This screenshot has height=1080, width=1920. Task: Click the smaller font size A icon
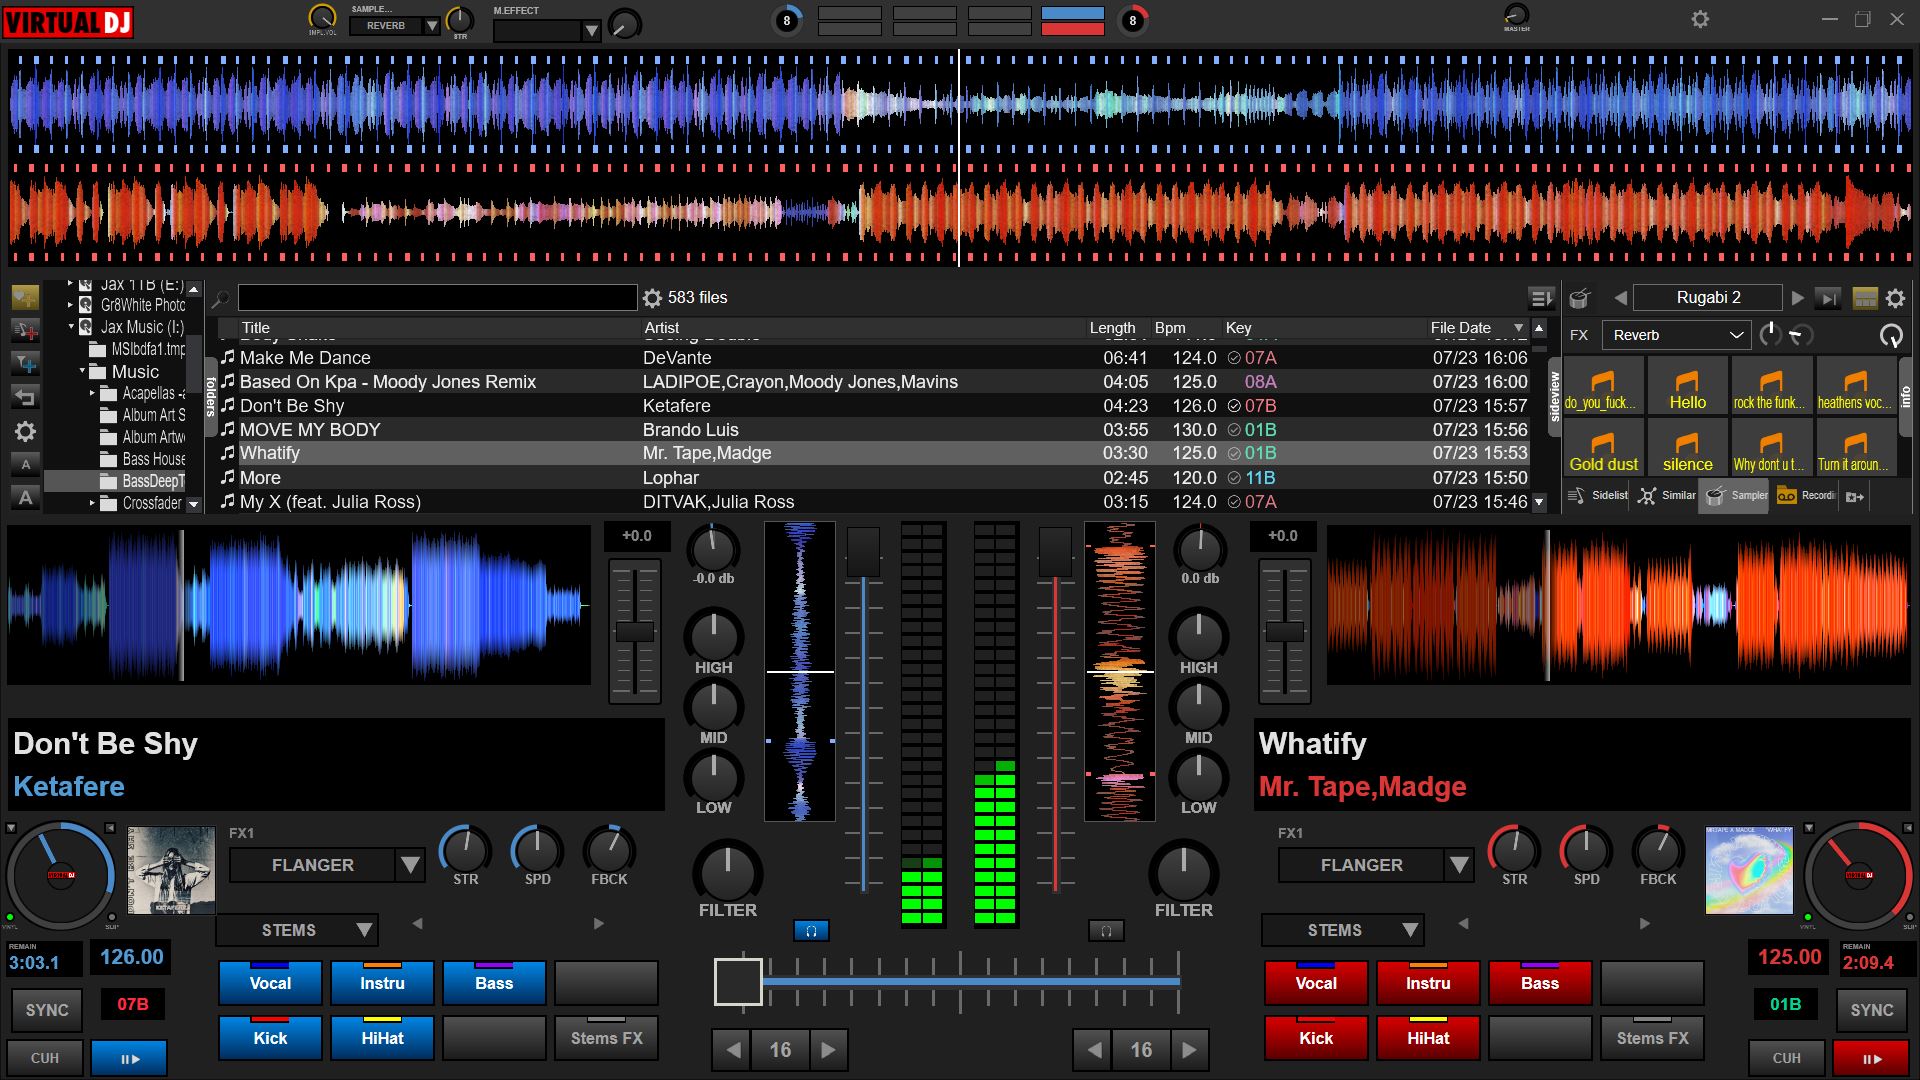coord(25,464)
